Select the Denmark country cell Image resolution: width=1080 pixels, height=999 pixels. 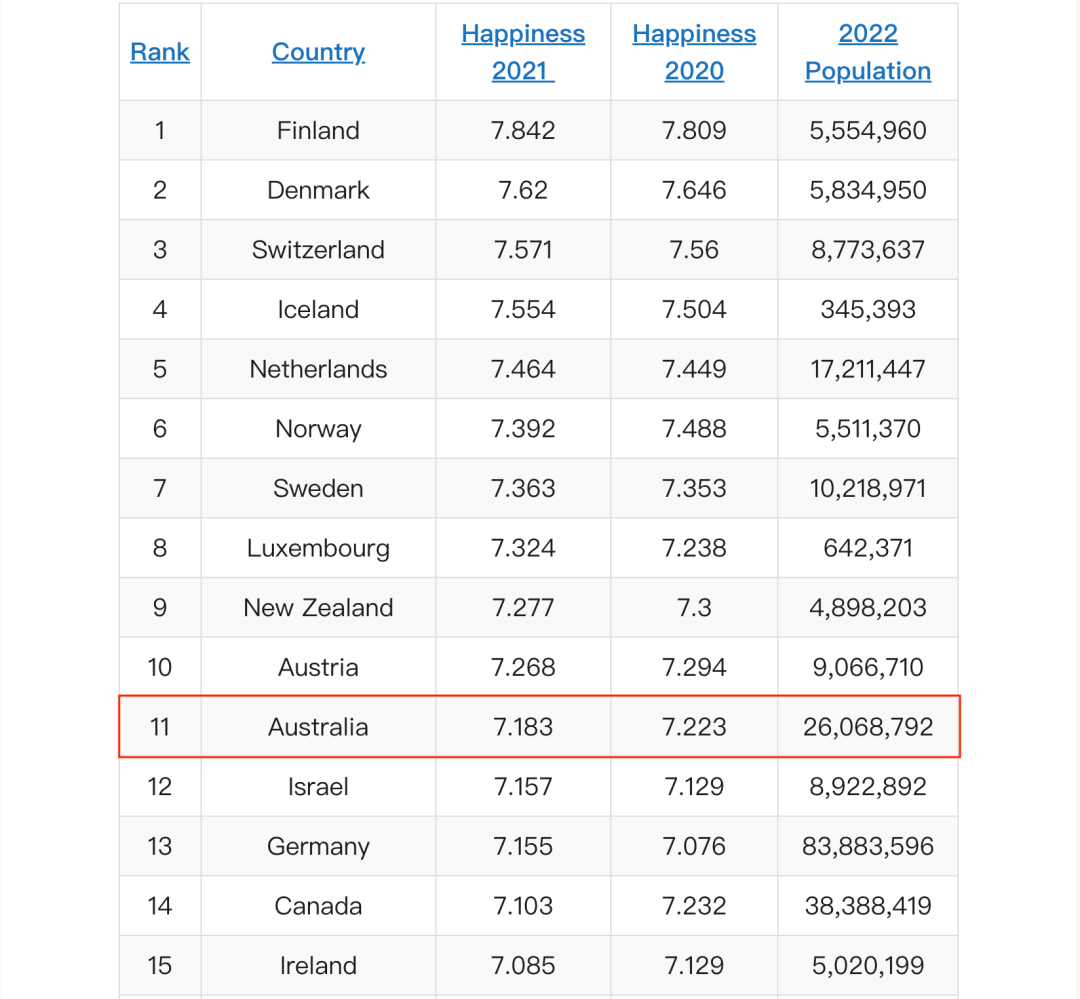pyautogui.click(x=318, y=190)
